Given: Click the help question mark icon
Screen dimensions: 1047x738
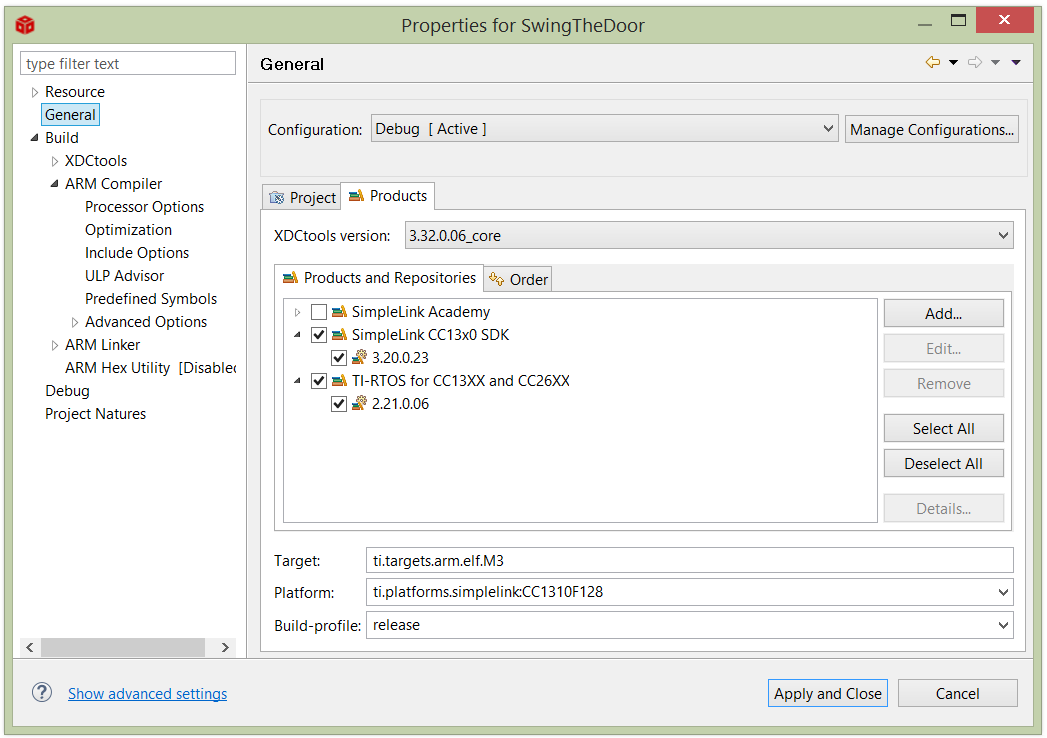Looking at the screenshot, I should click(41, 693).
